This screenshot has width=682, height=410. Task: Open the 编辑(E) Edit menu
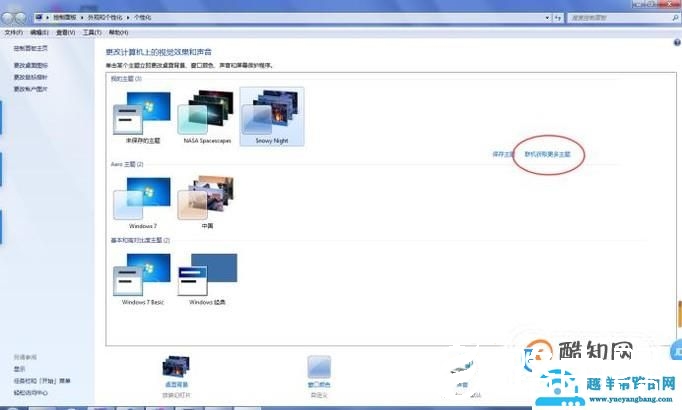[x=39, y=32]
